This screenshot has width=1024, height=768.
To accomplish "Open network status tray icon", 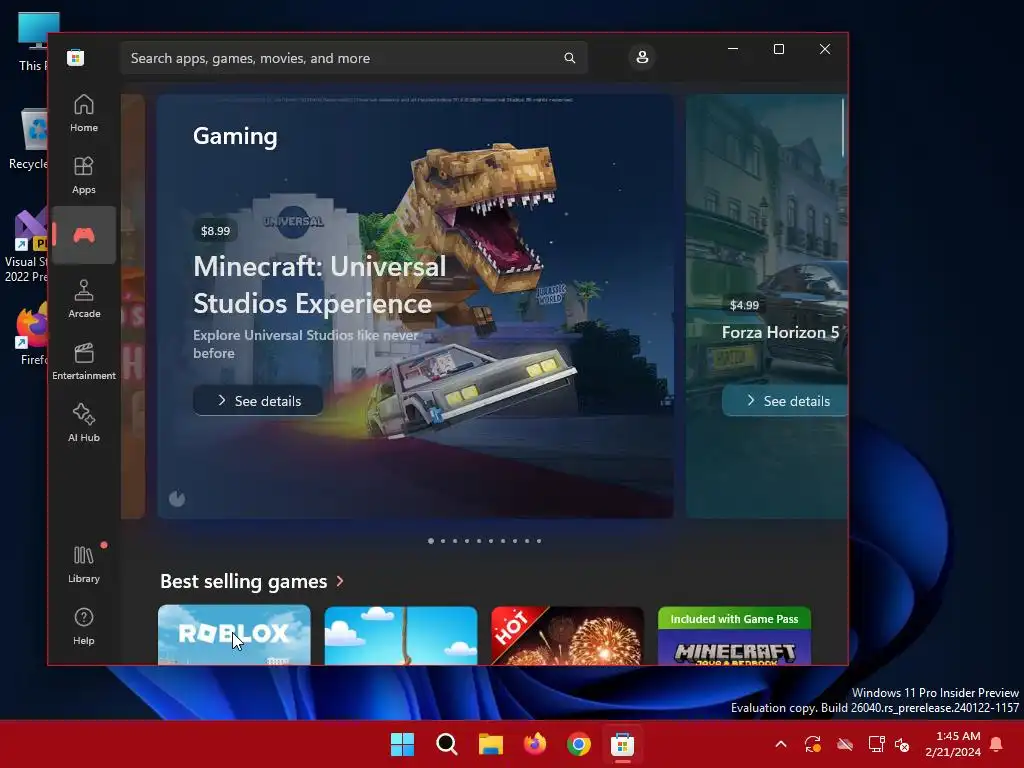I will tap(876, 744).
